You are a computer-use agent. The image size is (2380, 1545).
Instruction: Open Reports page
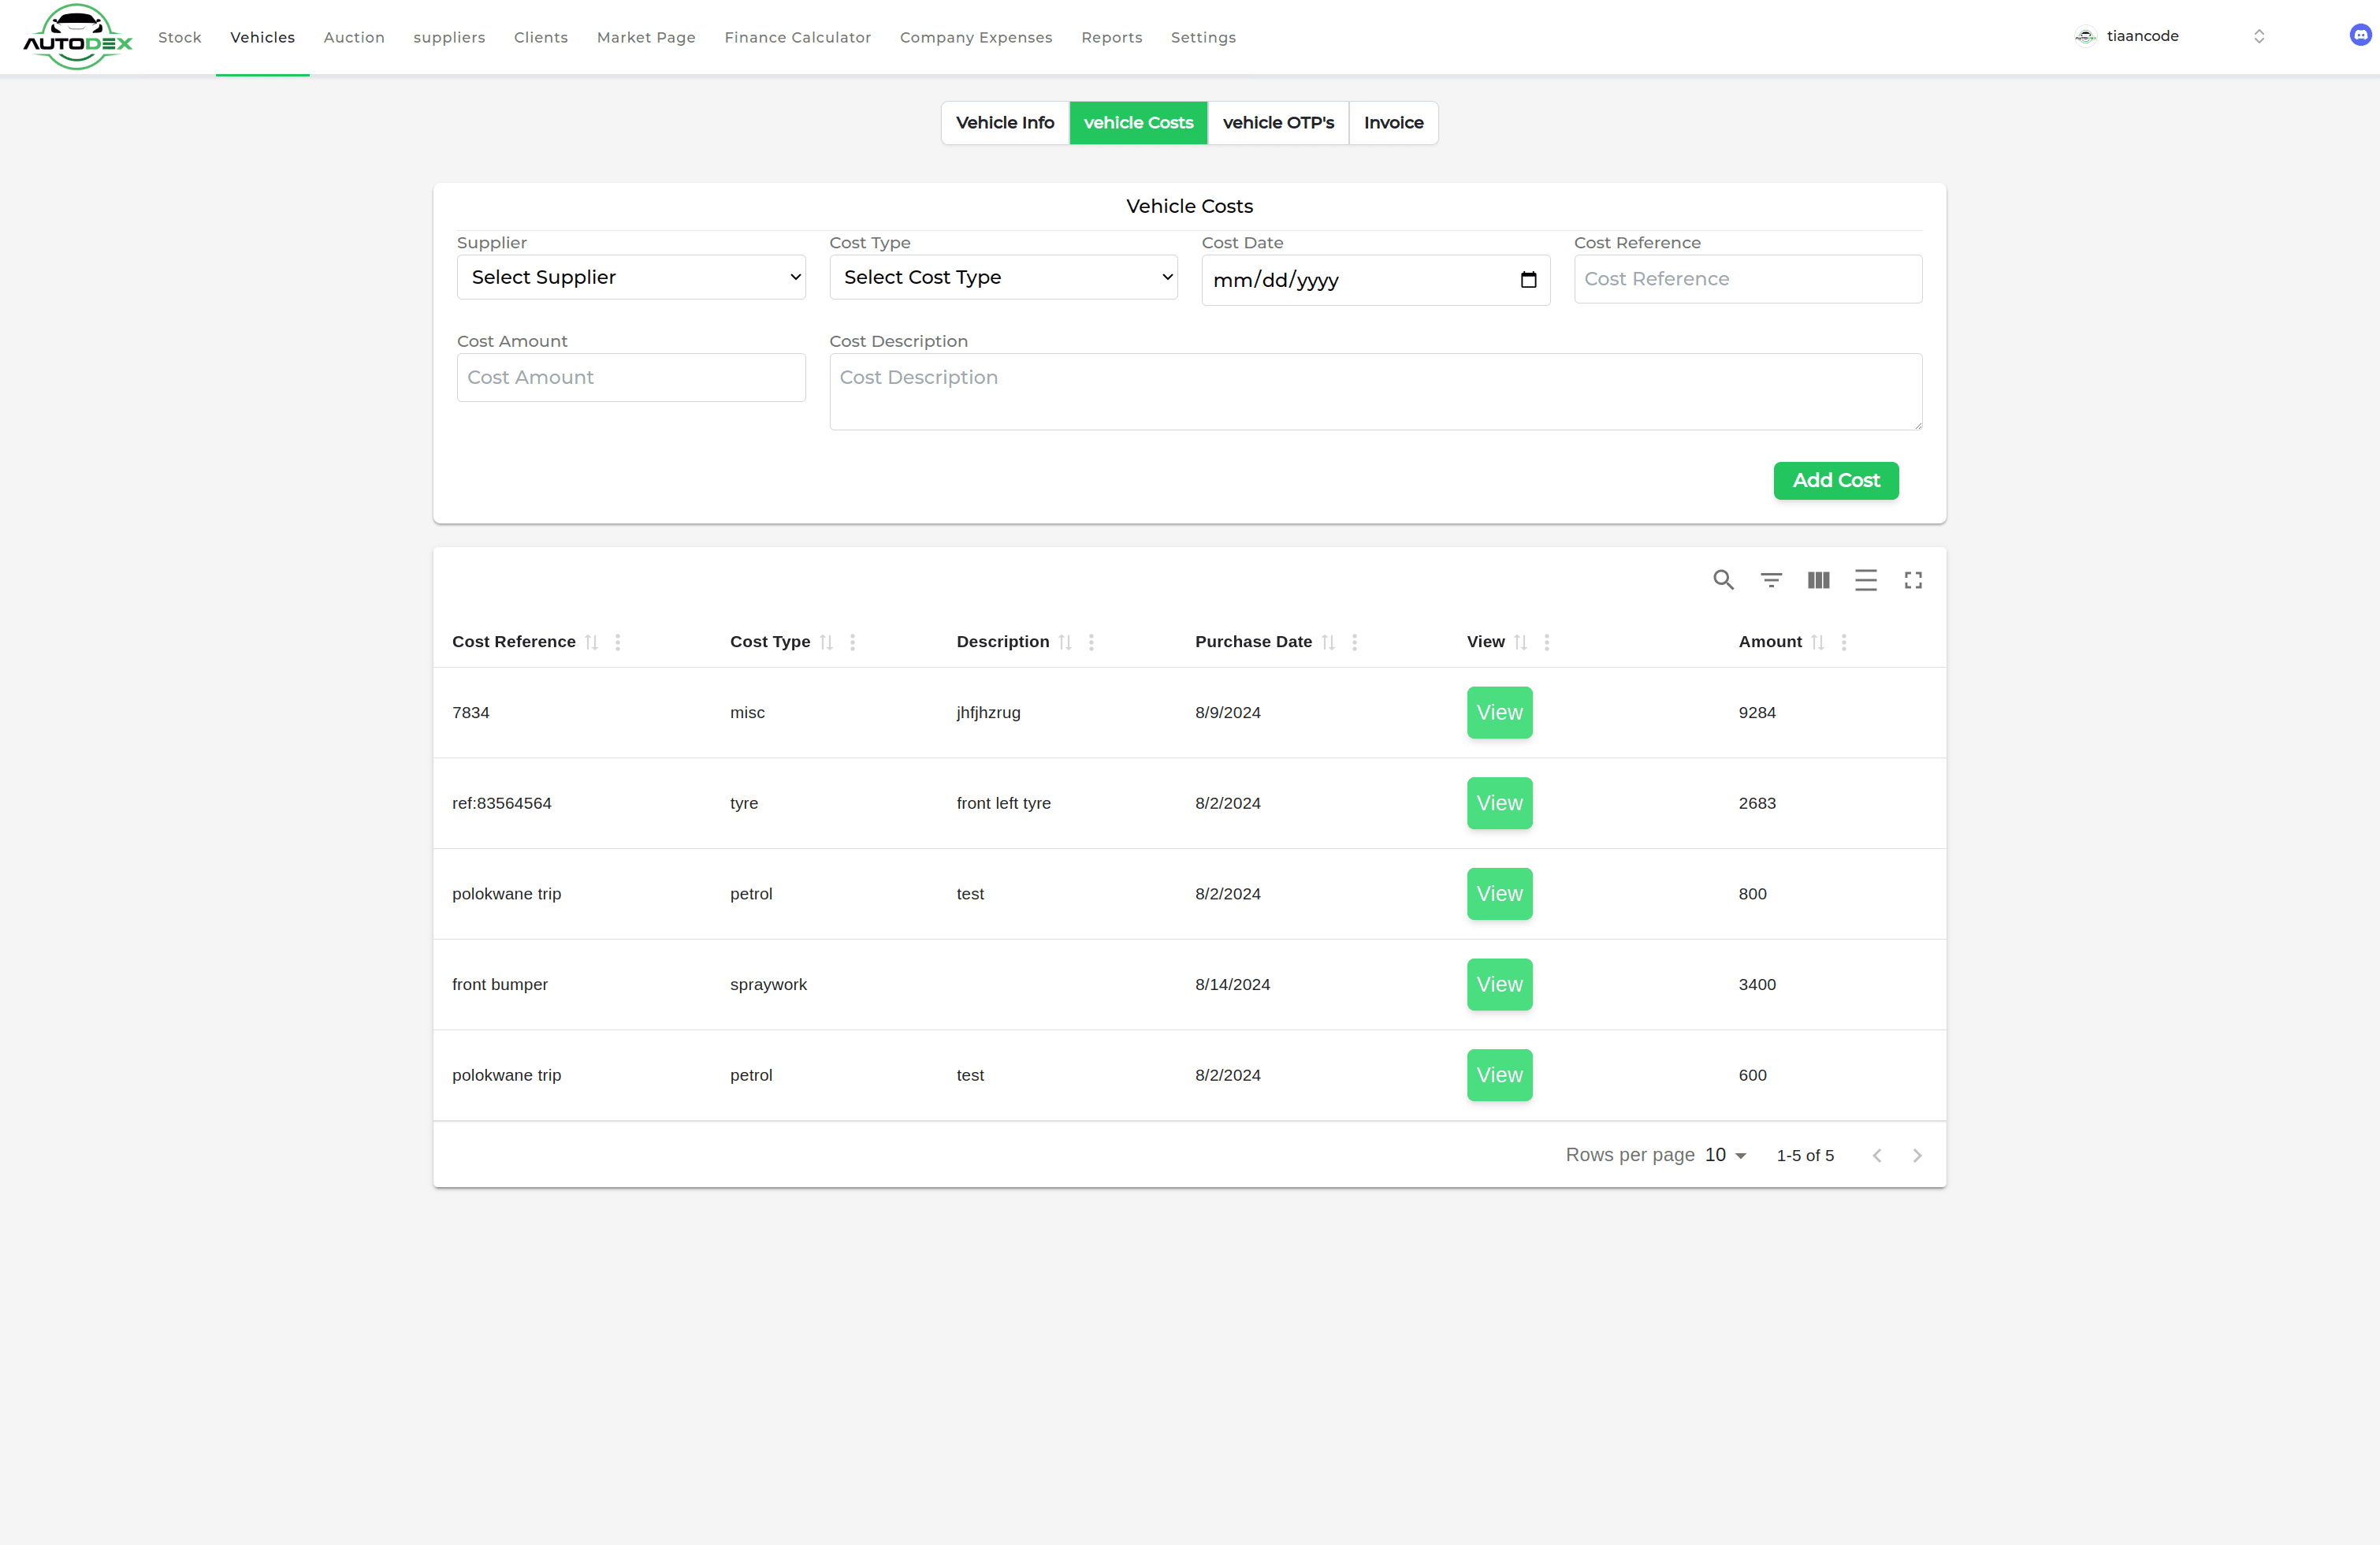[1111, 37]
